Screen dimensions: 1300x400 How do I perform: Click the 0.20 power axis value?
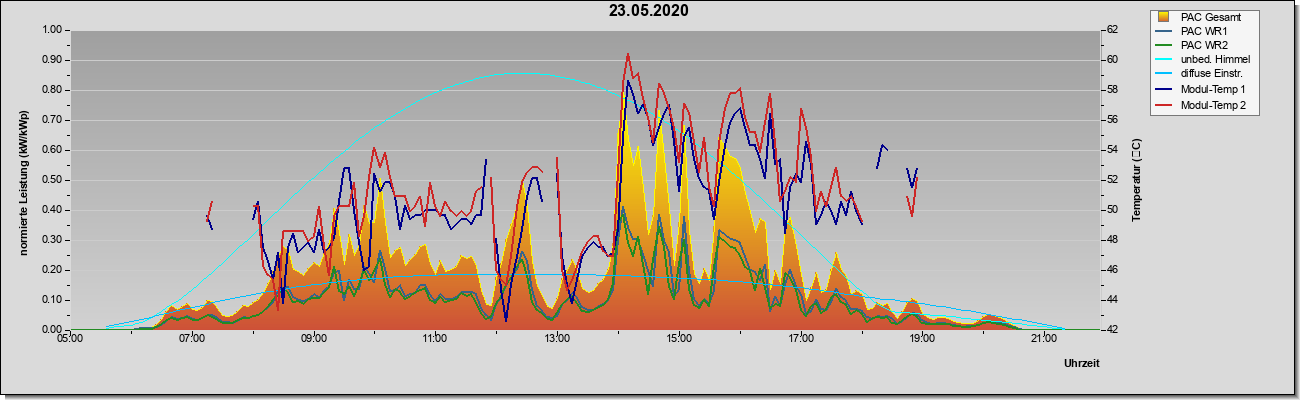tap(50, 270)
